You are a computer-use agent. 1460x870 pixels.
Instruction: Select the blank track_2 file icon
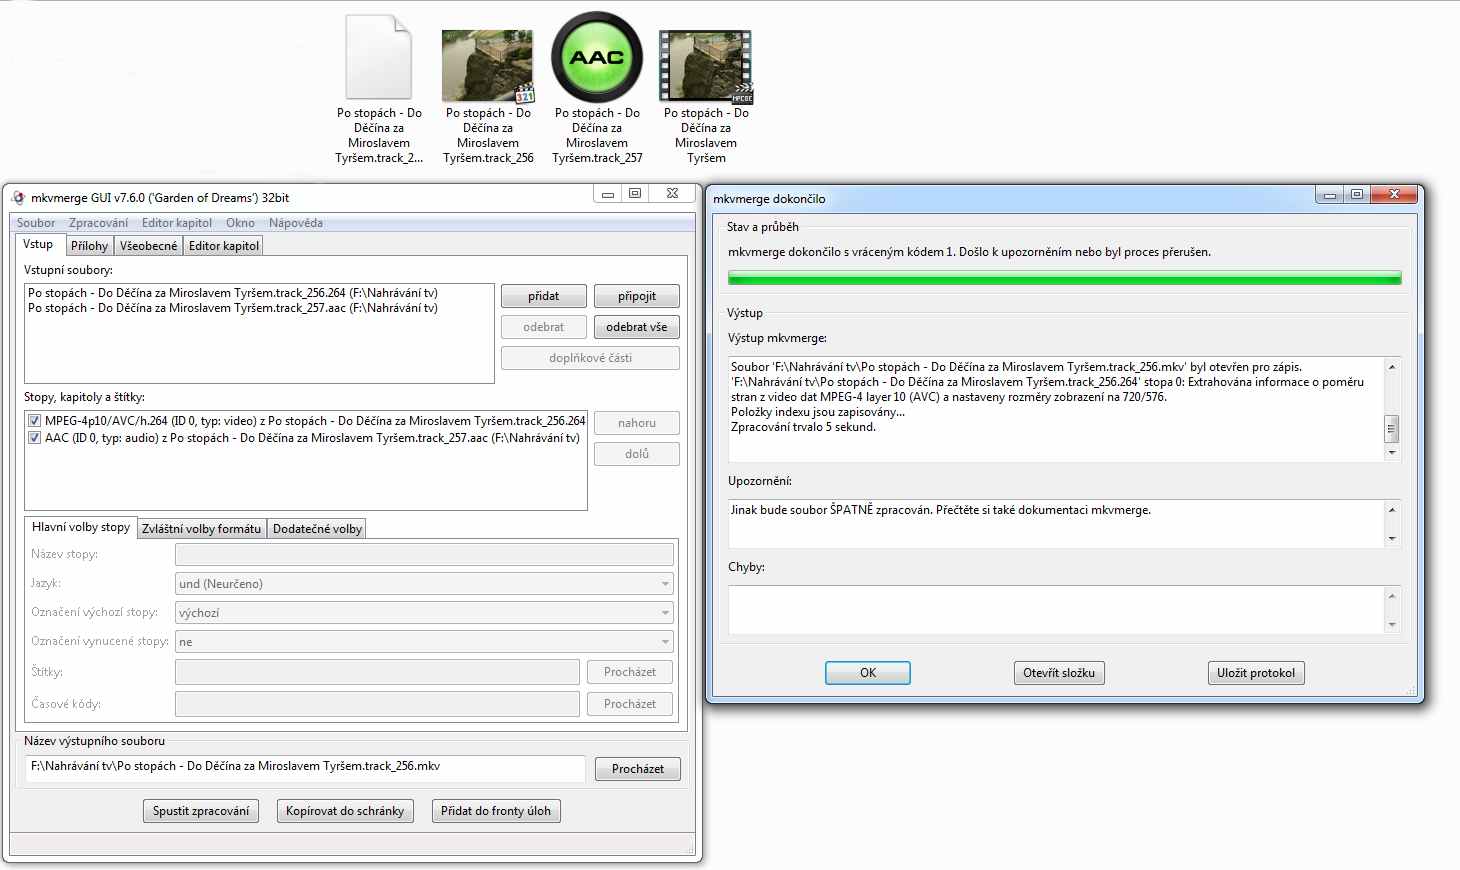click(x=379, y=57)
